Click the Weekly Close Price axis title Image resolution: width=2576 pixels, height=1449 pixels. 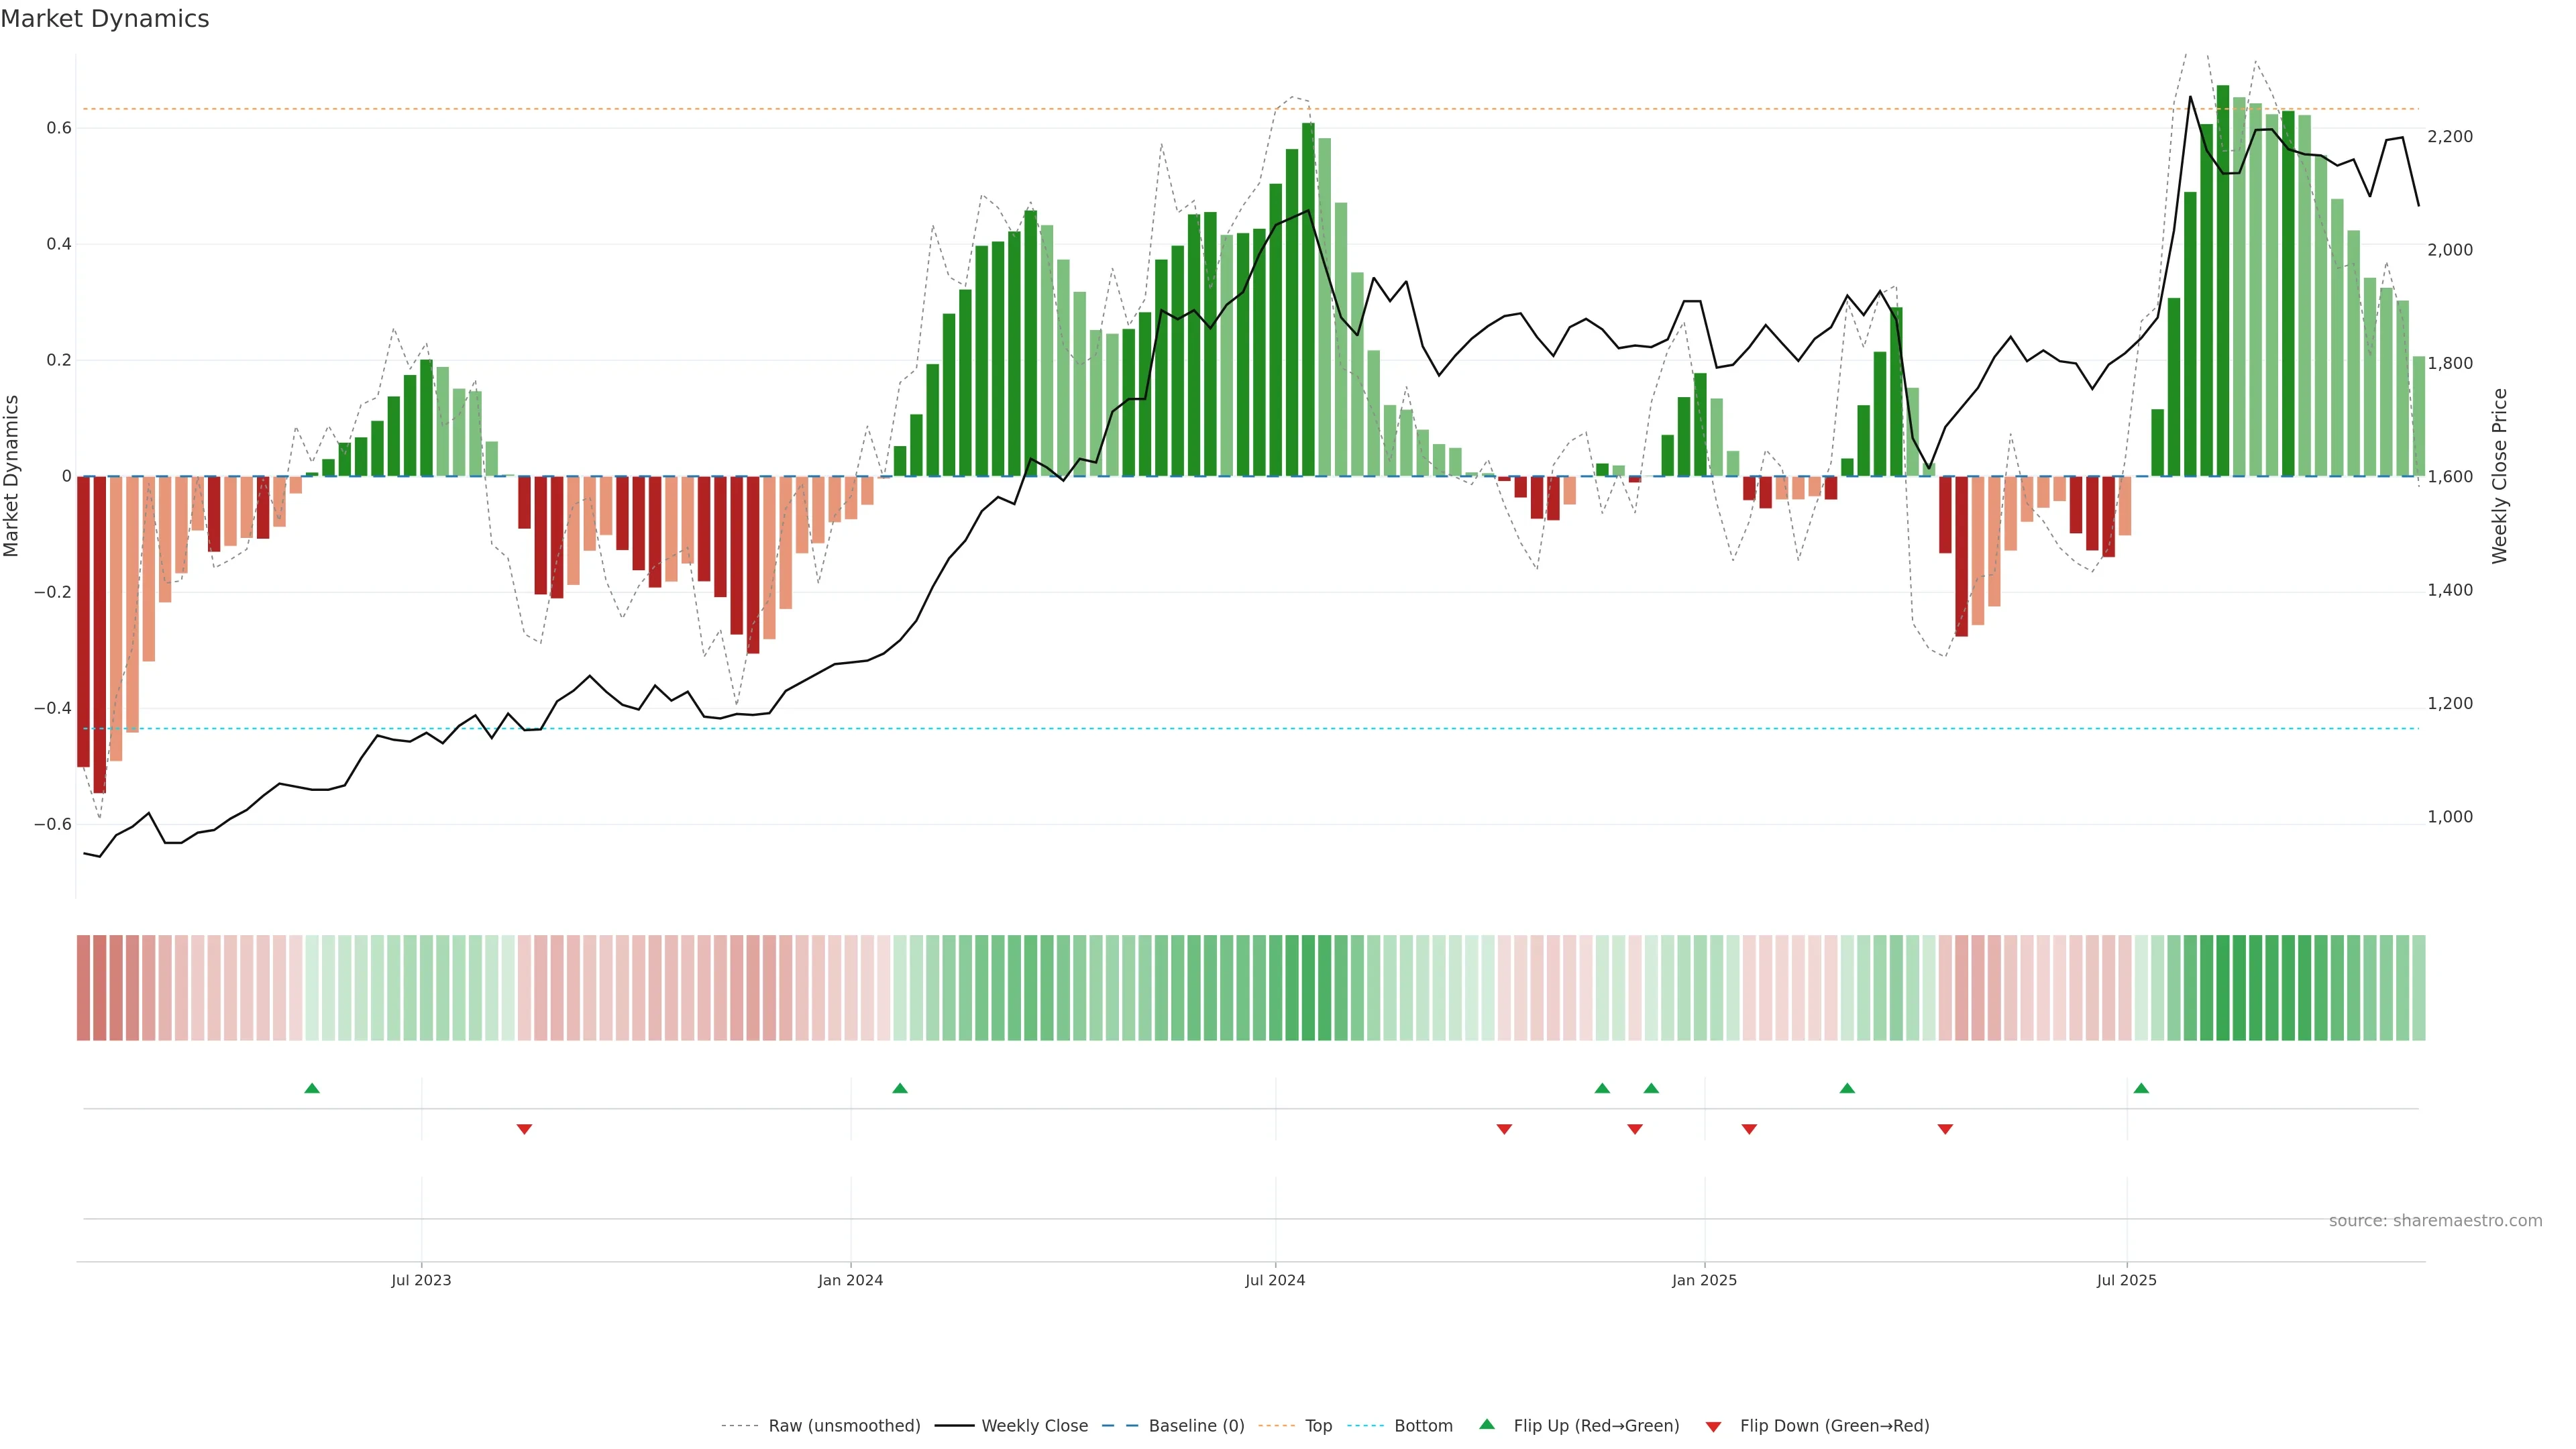pyautogui.click(x=2499, y=476)
